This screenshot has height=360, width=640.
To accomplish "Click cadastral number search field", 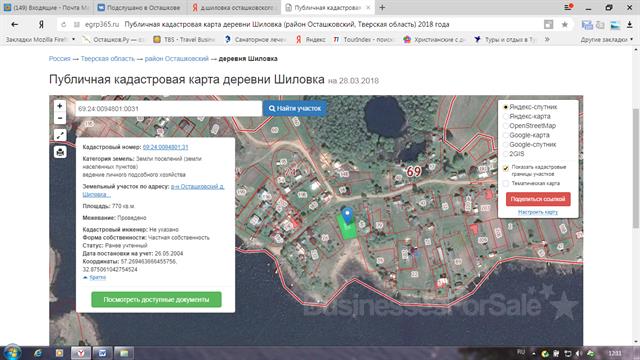I will coord(168,109).
